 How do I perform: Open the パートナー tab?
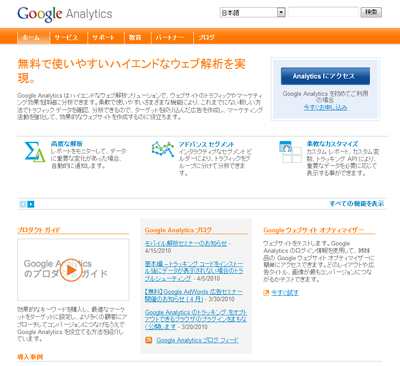tap(170, 38)
